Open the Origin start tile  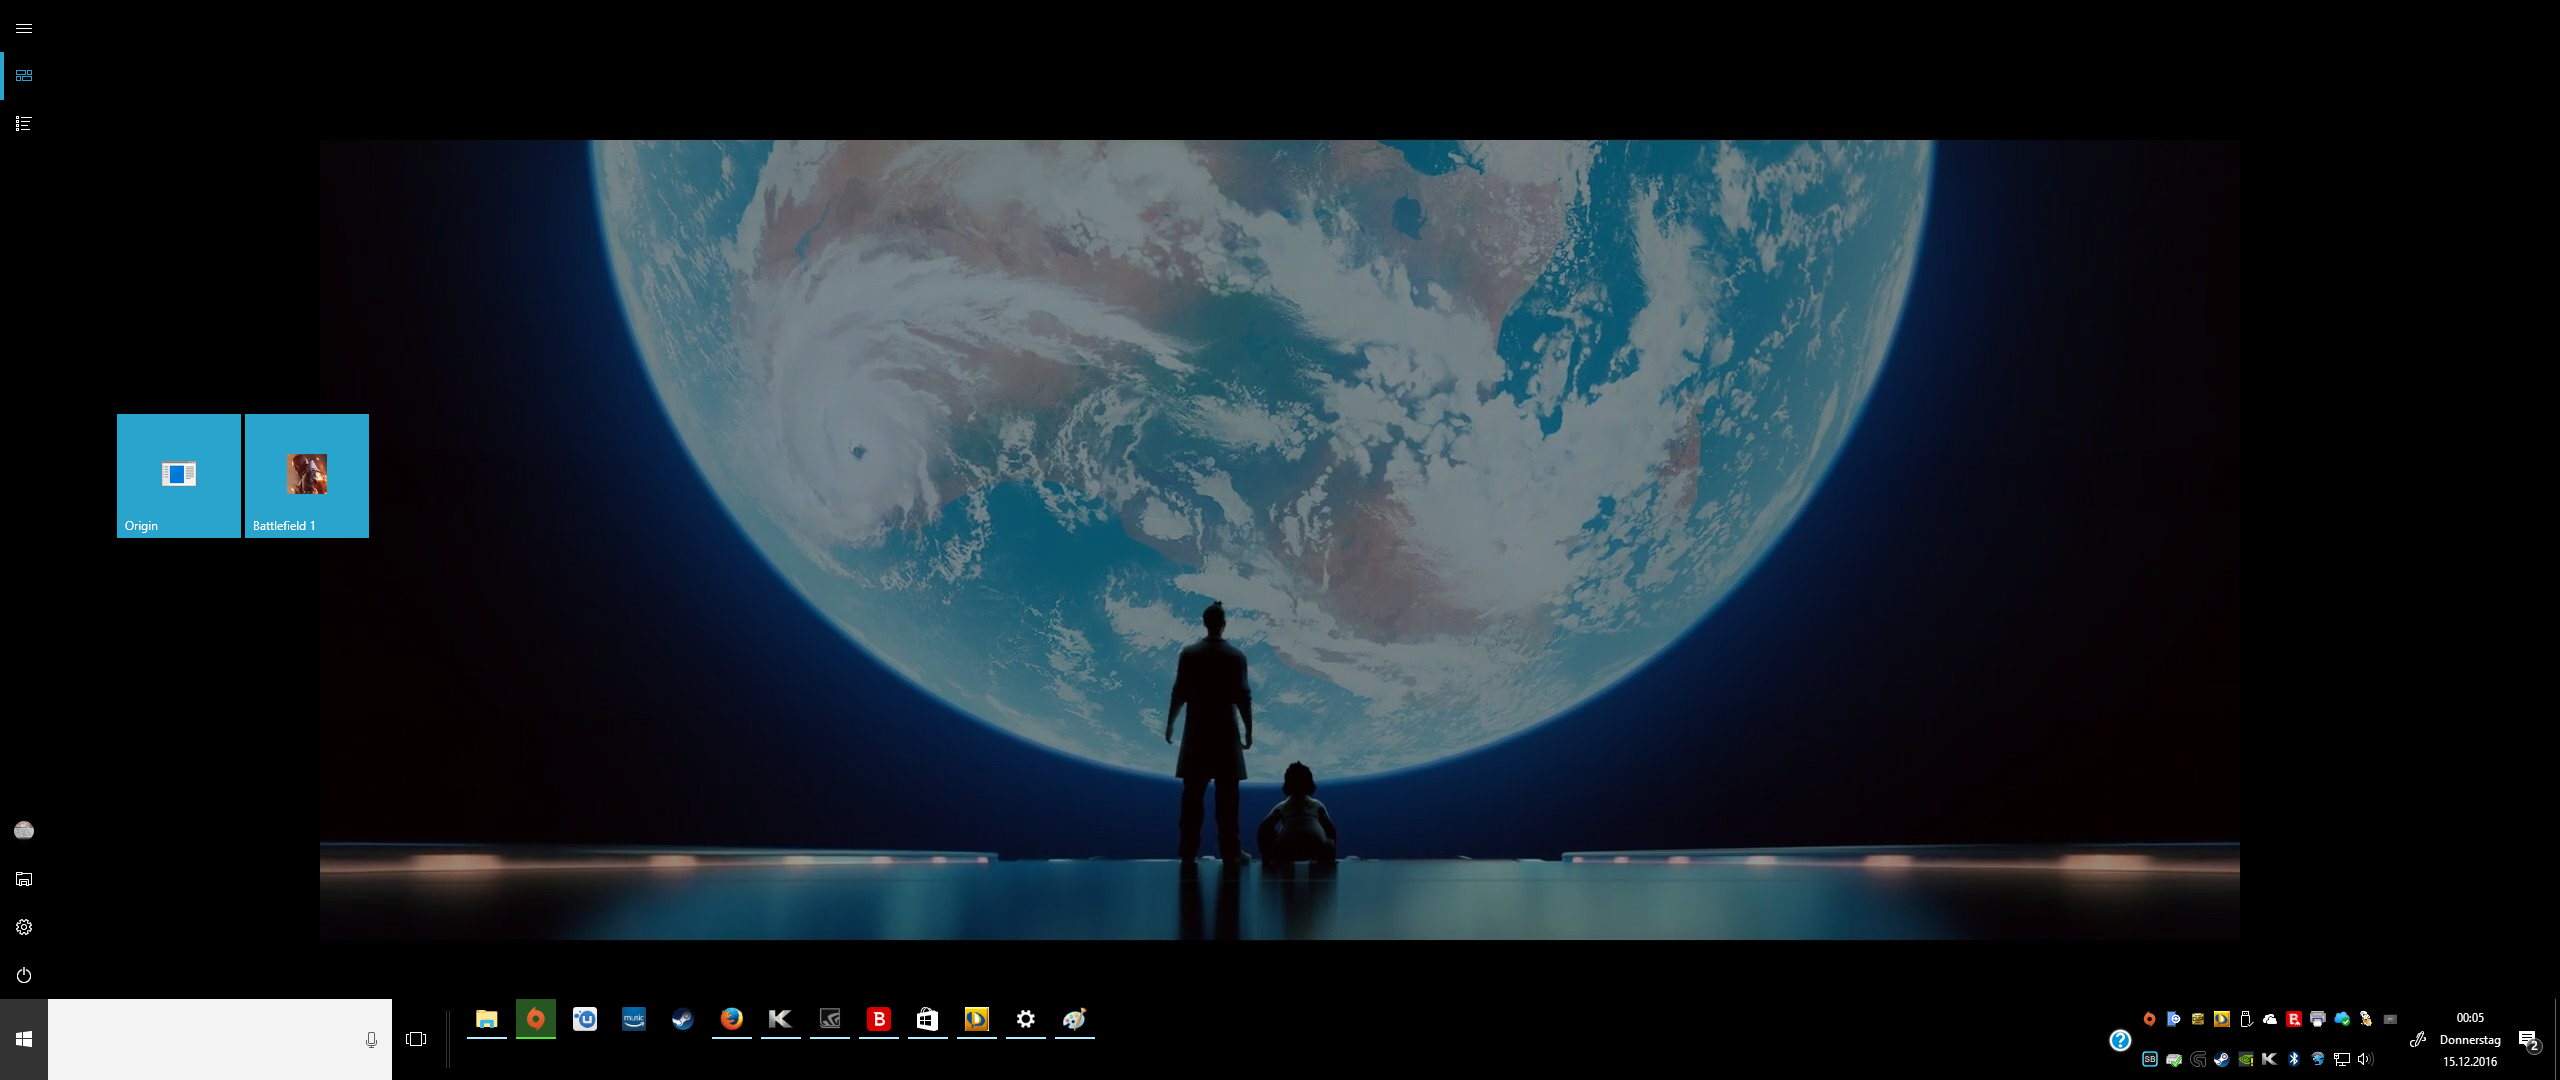point(179,476)
